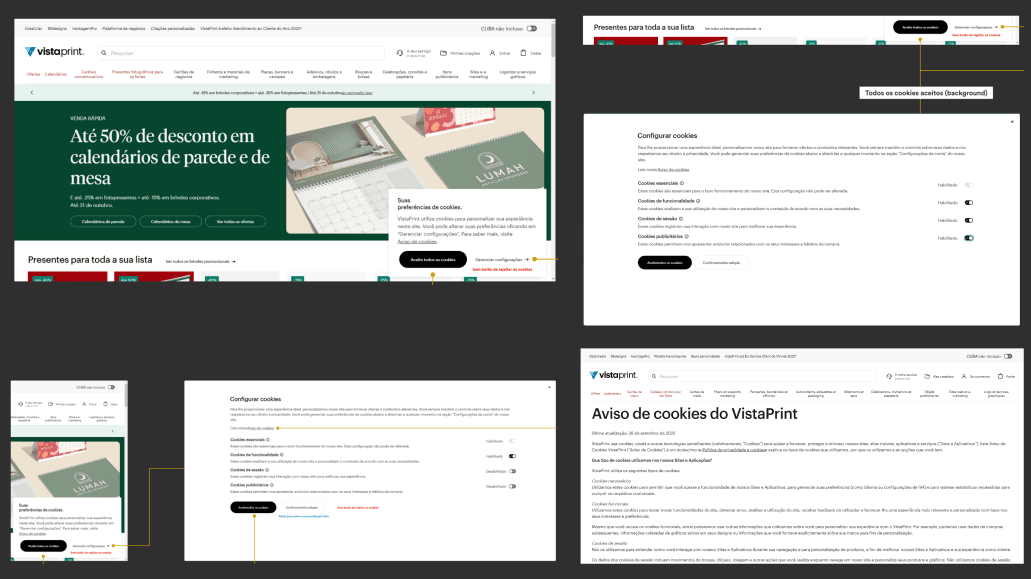The height and width of the screenshot is (579, 1031).
Task: Click the Entrar person icon on main homepage
Action: (492, 53)
